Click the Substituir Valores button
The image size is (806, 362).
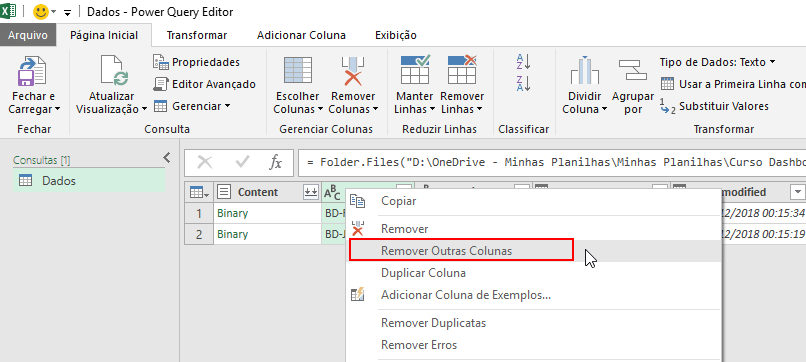click(715, 106)
